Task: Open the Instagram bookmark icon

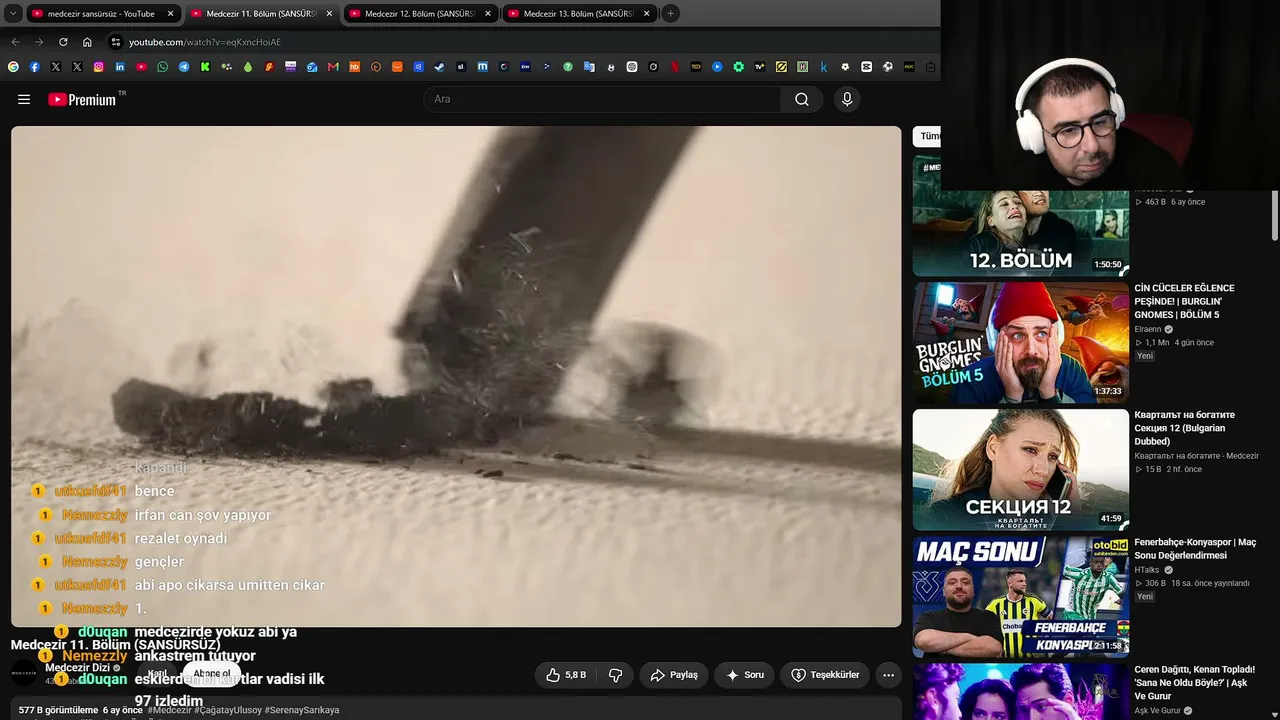Action: click(x=98, y=67)
